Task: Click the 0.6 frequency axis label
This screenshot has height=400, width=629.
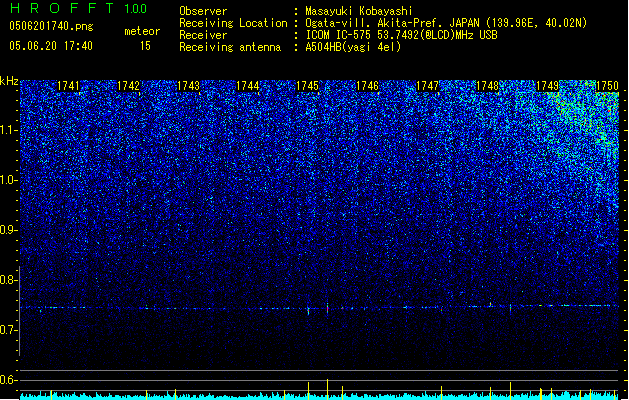Action: click(9, 380)
